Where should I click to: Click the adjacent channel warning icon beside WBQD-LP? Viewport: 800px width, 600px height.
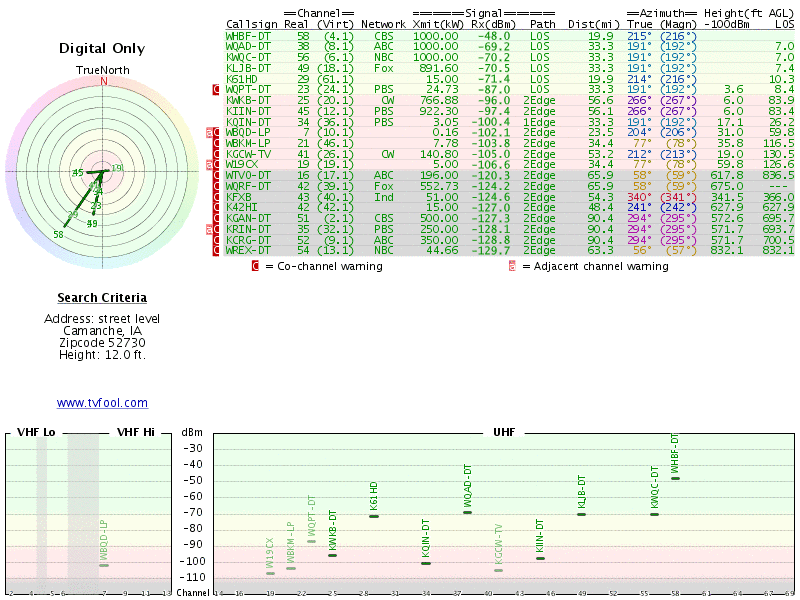click(209, 133)
